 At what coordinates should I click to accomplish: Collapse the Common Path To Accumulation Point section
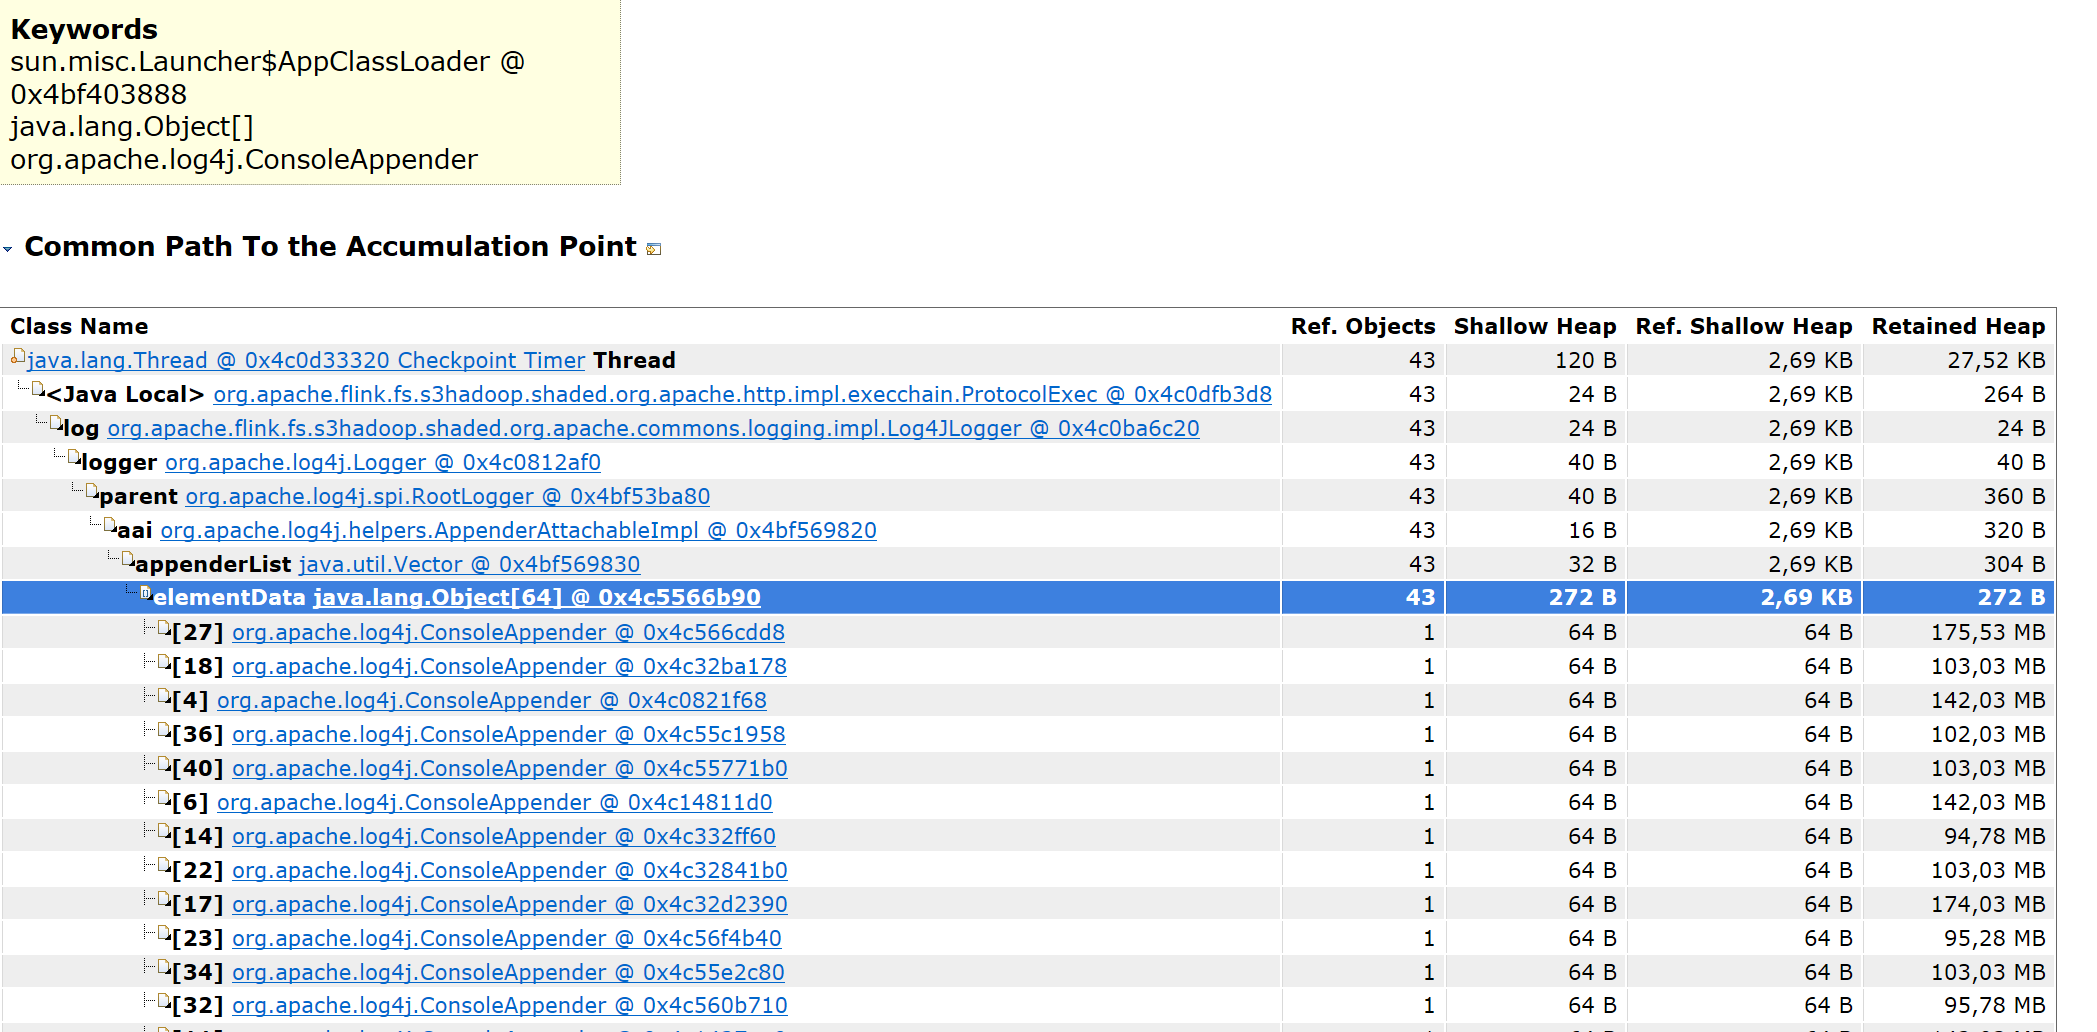click(x=8, y=248)
